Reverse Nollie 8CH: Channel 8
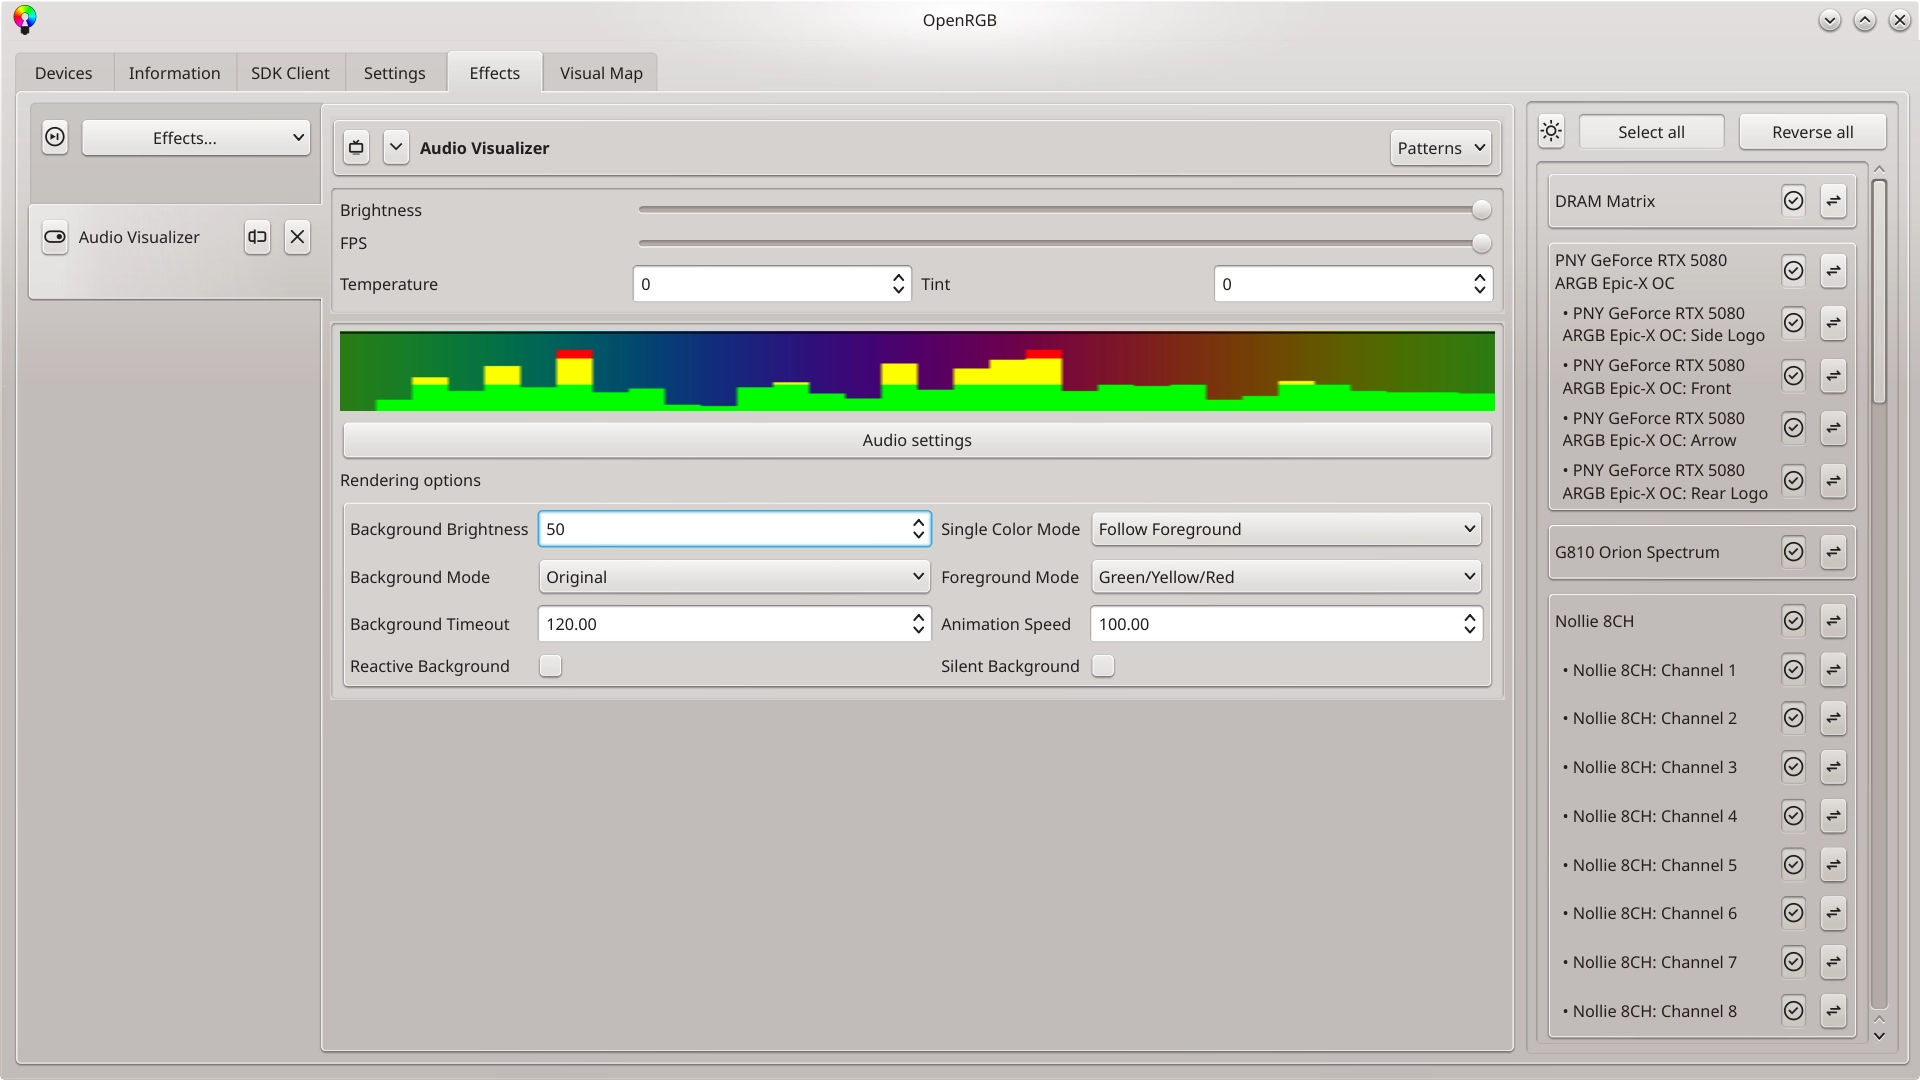 click(1833, 1011)
